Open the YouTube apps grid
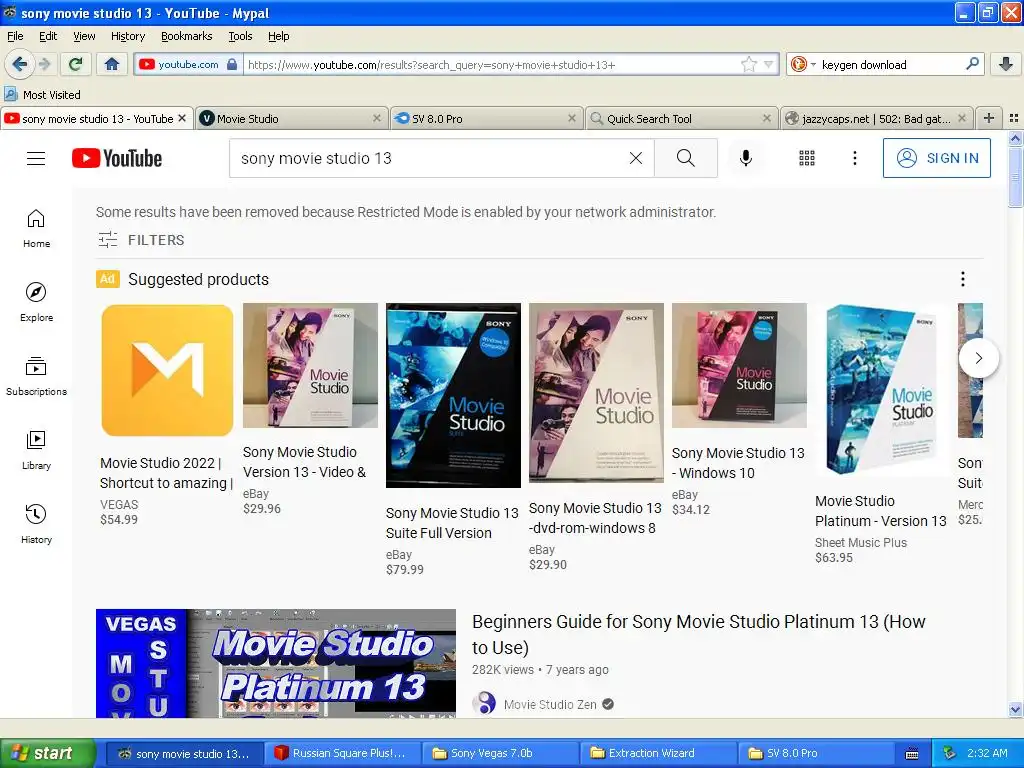The height and width of the screenshot is (768, 1024). [807, 158]
